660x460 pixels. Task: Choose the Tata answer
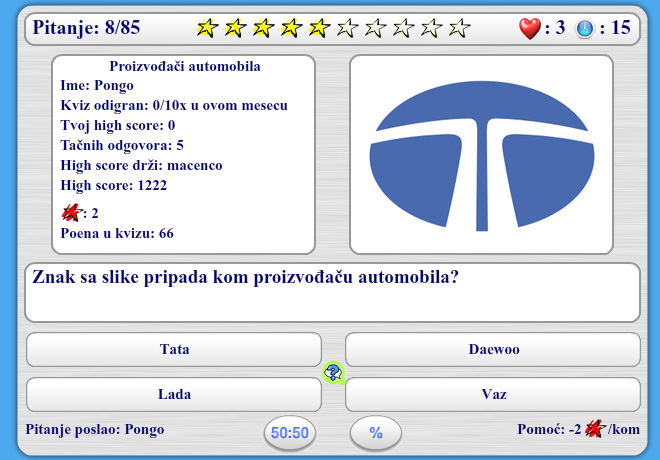pos(174,349)
